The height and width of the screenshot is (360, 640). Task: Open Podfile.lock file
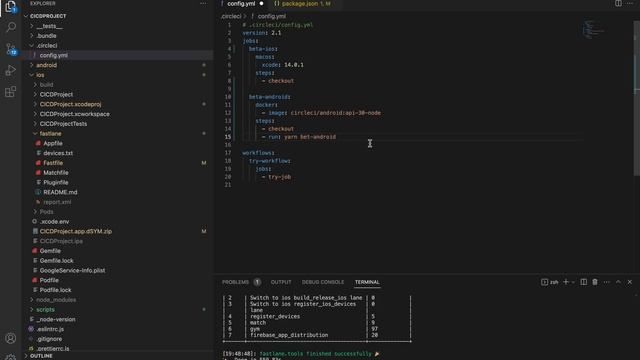pyautogui.click(x=55, y=290)
